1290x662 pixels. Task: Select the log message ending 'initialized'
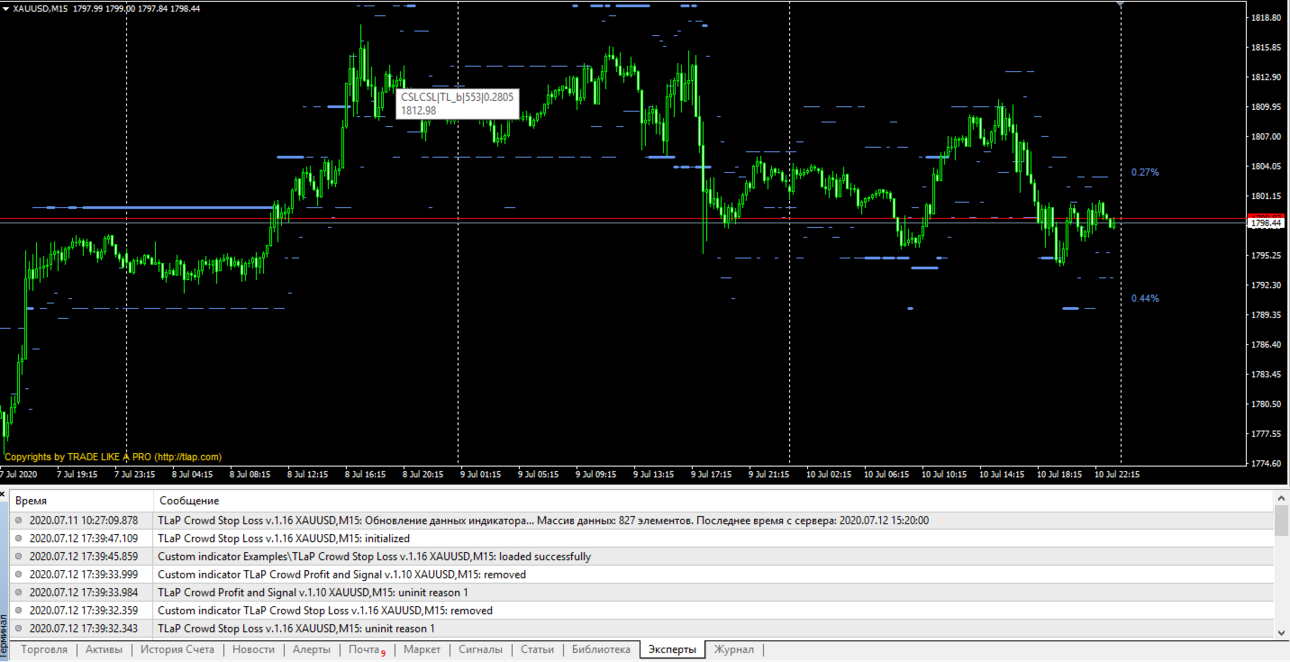[x=283, y=538]
